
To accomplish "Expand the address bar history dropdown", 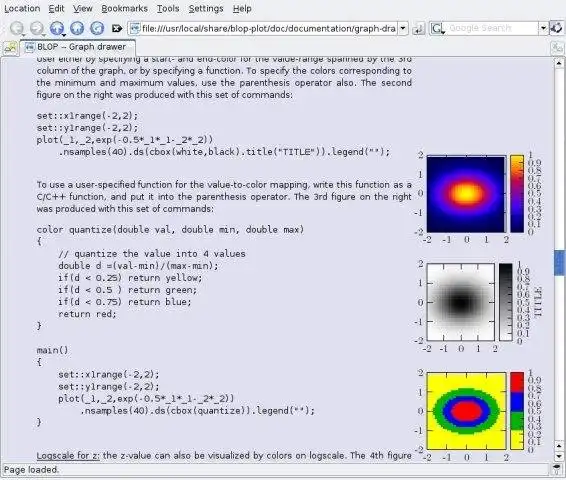I will pyautogui.click(x=403, y=28).
